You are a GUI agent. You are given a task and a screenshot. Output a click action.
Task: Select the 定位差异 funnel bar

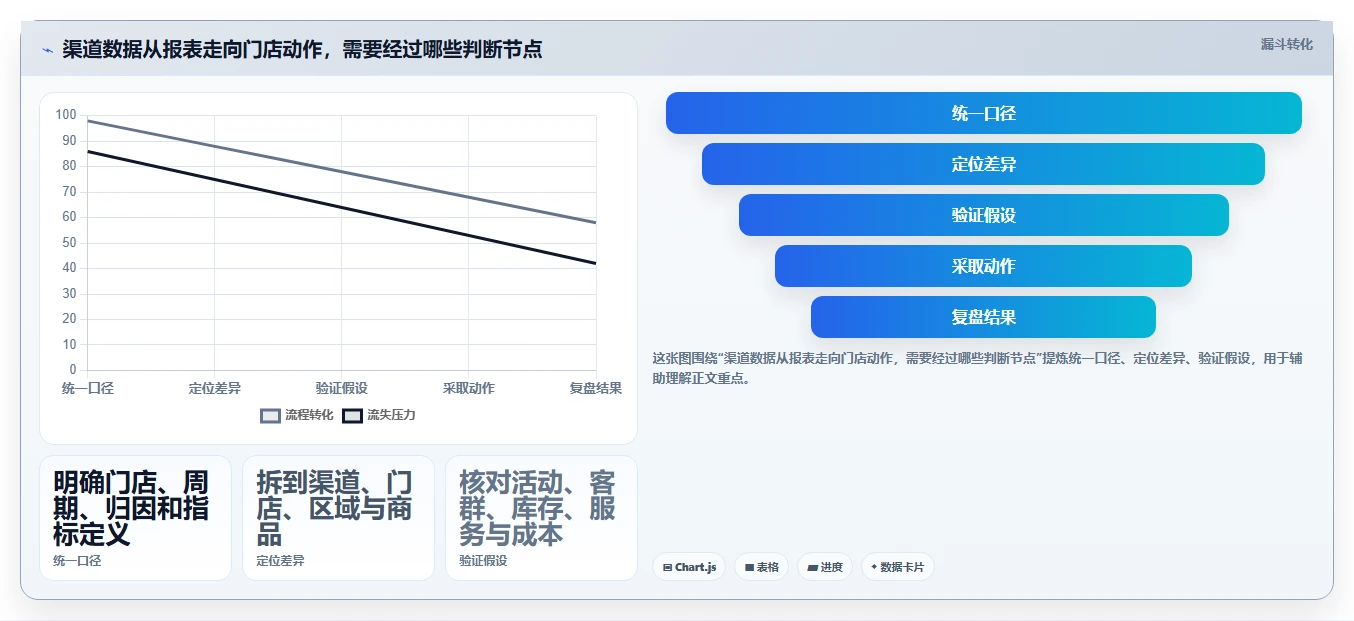pos(984,164)
